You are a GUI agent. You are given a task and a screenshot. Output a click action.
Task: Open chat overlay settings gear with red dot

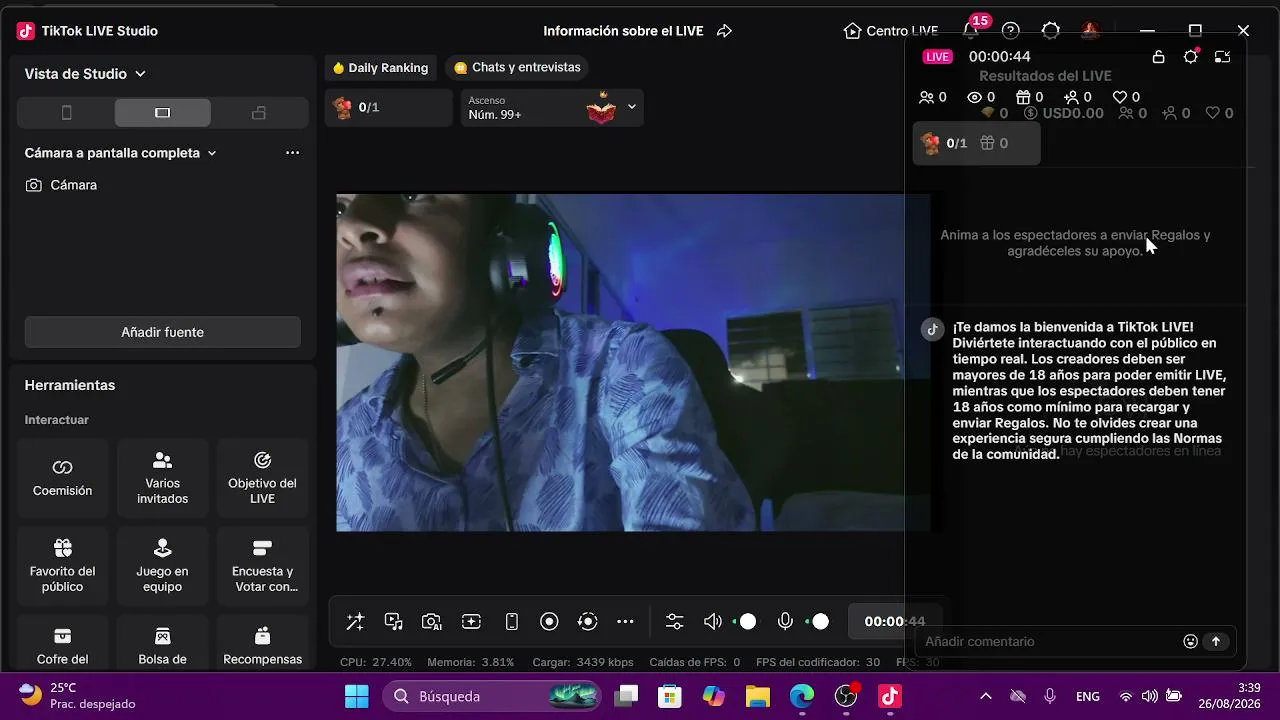(x=1190, y=57)
